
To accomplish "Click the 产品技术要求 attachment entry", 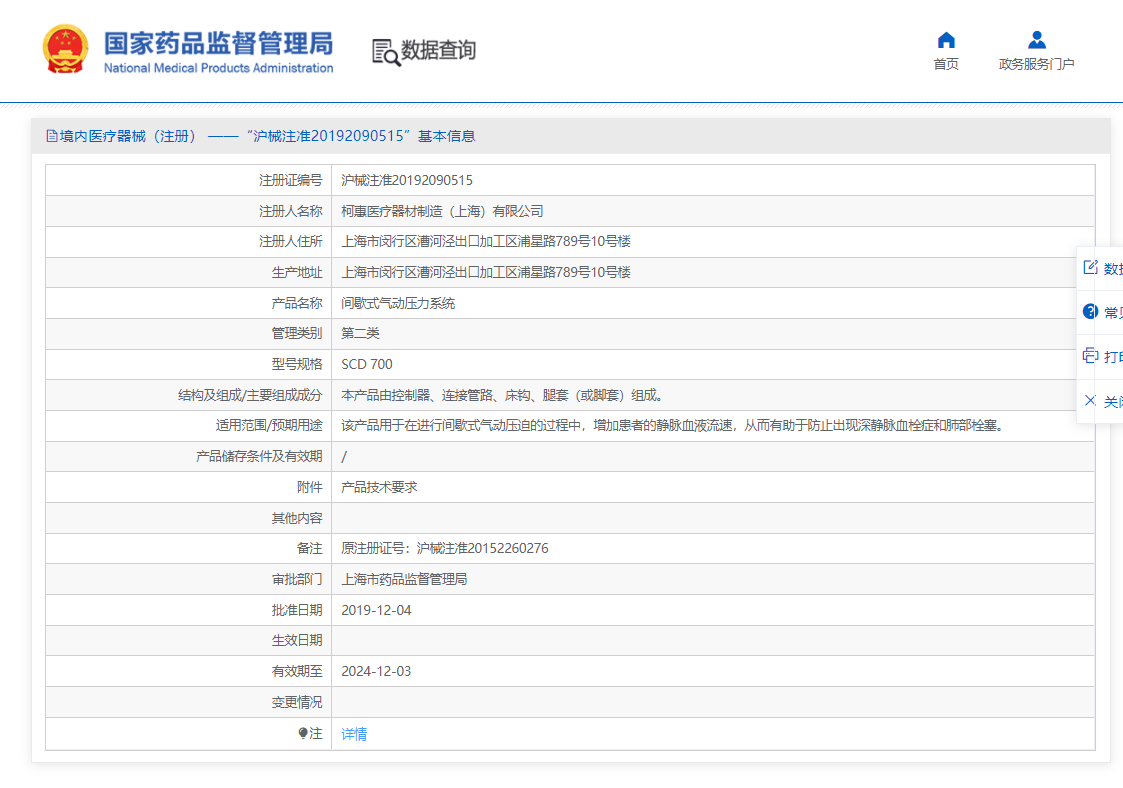I will click(x=377, y=486).
